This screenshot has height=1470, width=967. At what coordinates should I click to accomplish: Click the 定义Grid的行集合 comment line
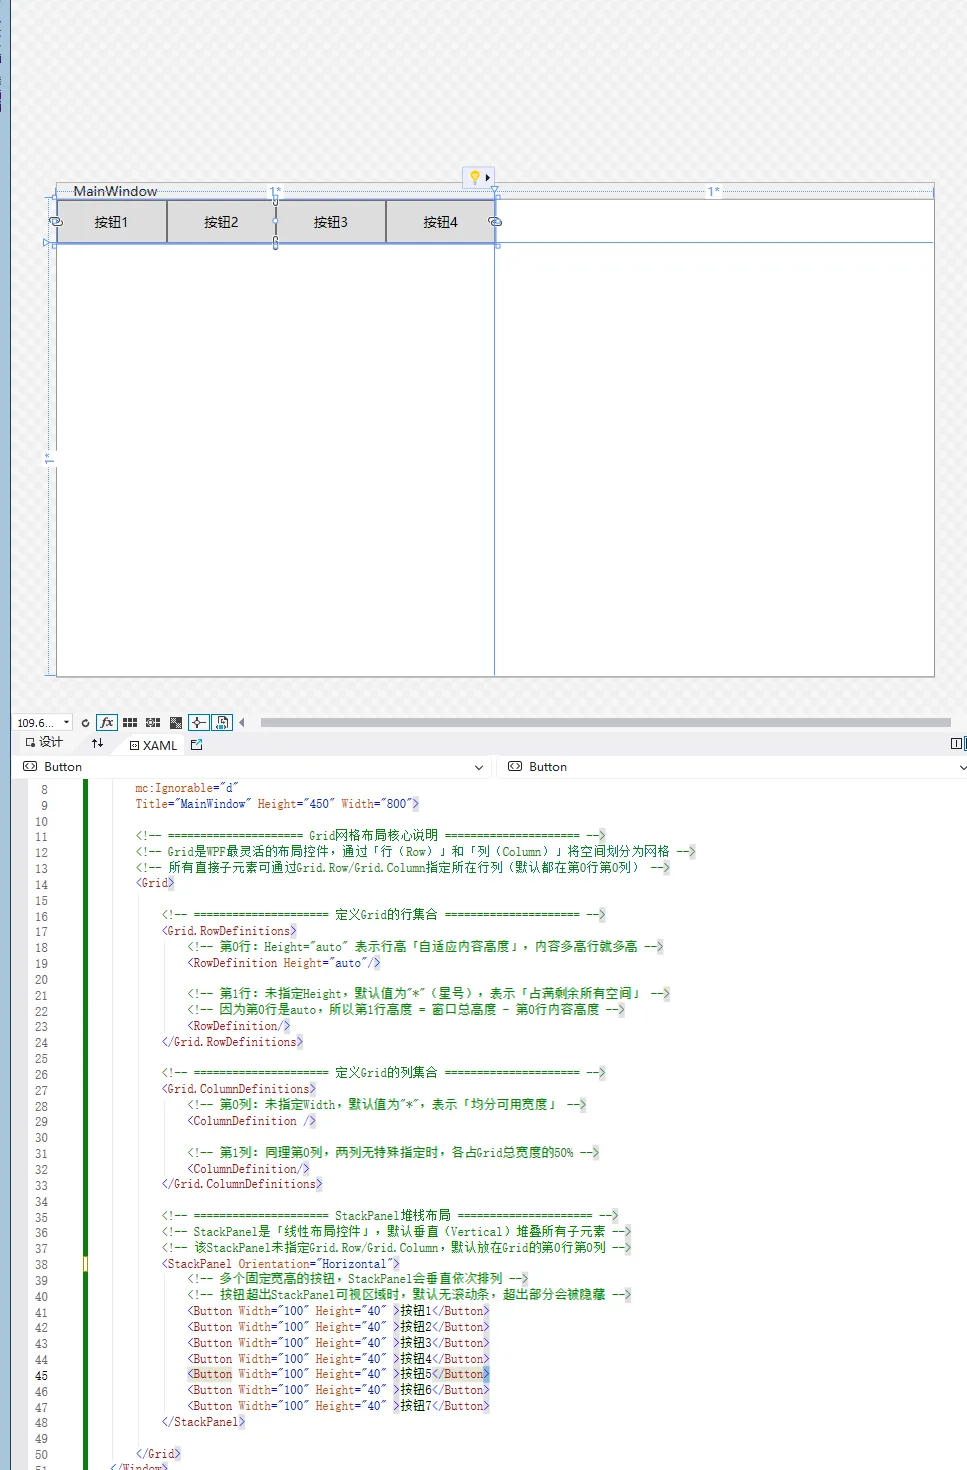point(384,914)
